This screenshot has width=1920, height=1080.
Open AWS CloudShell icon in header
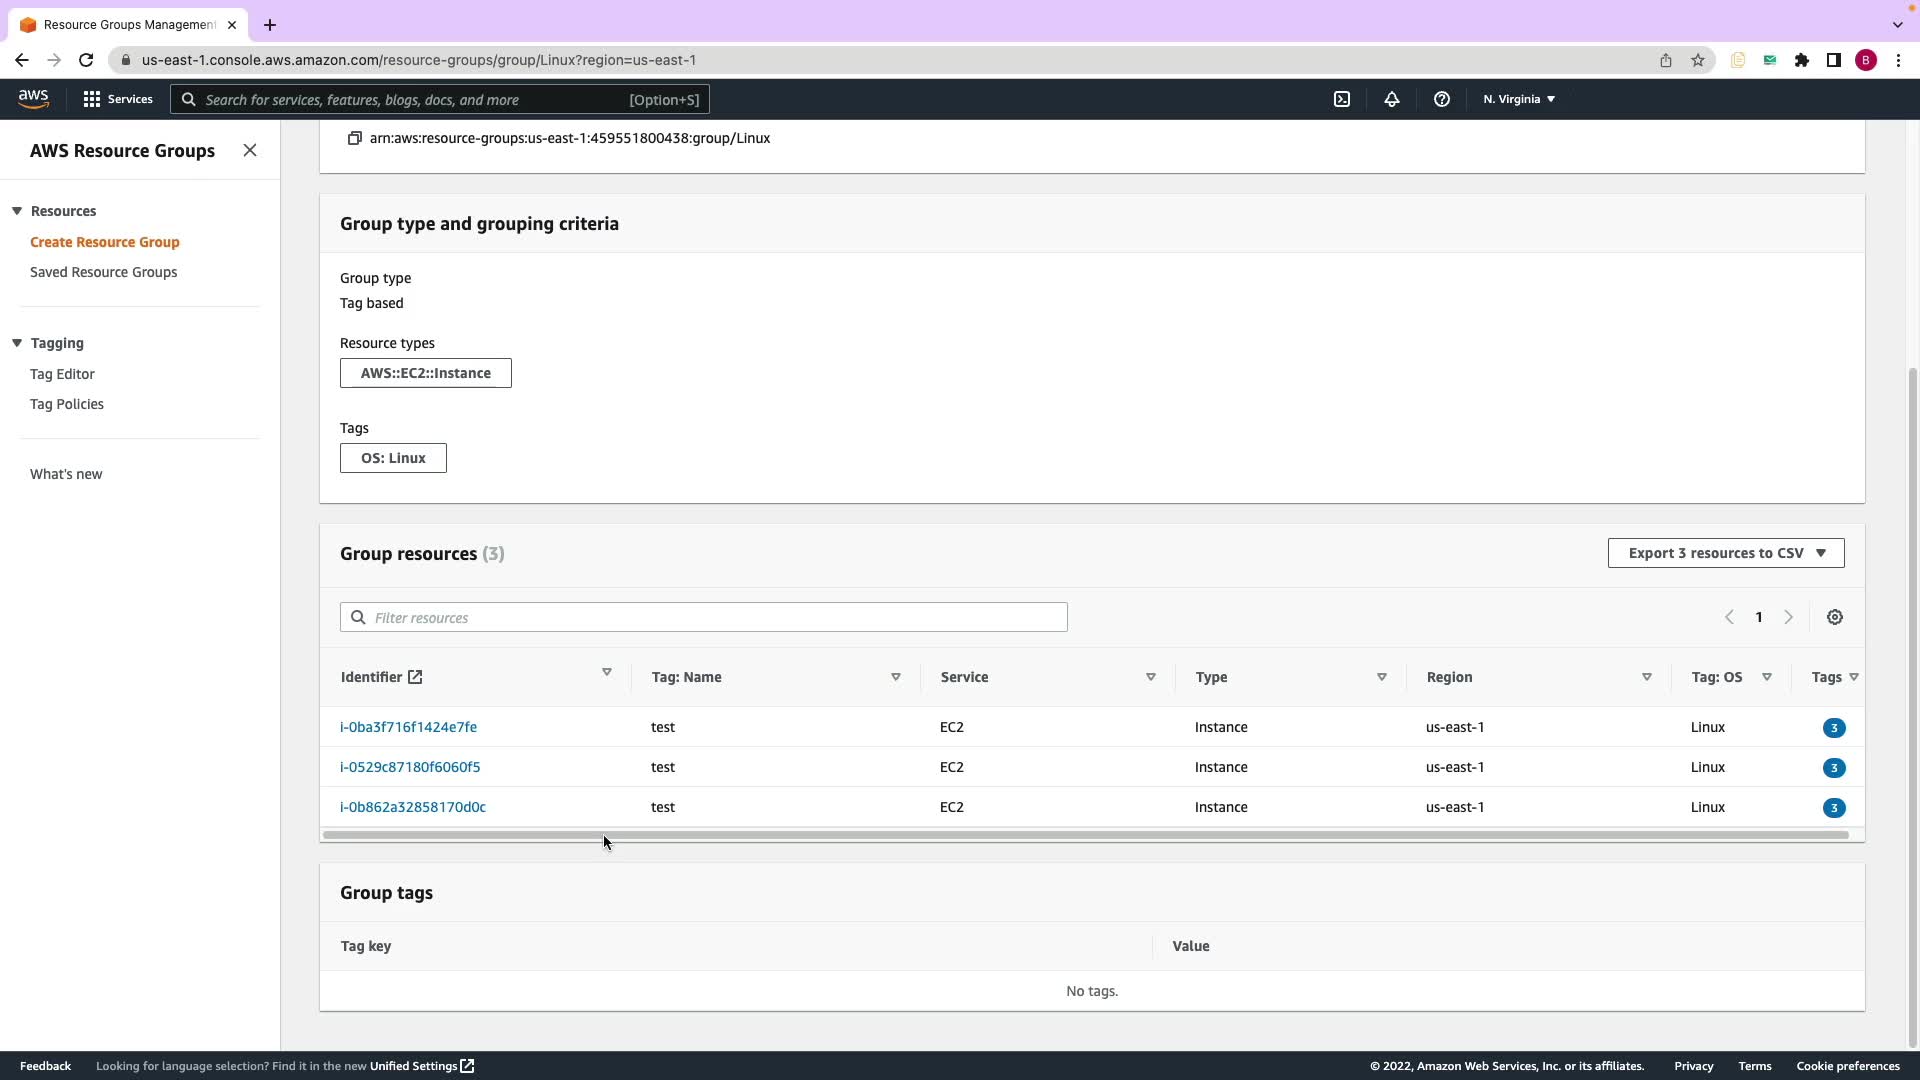coord(1342,99)
